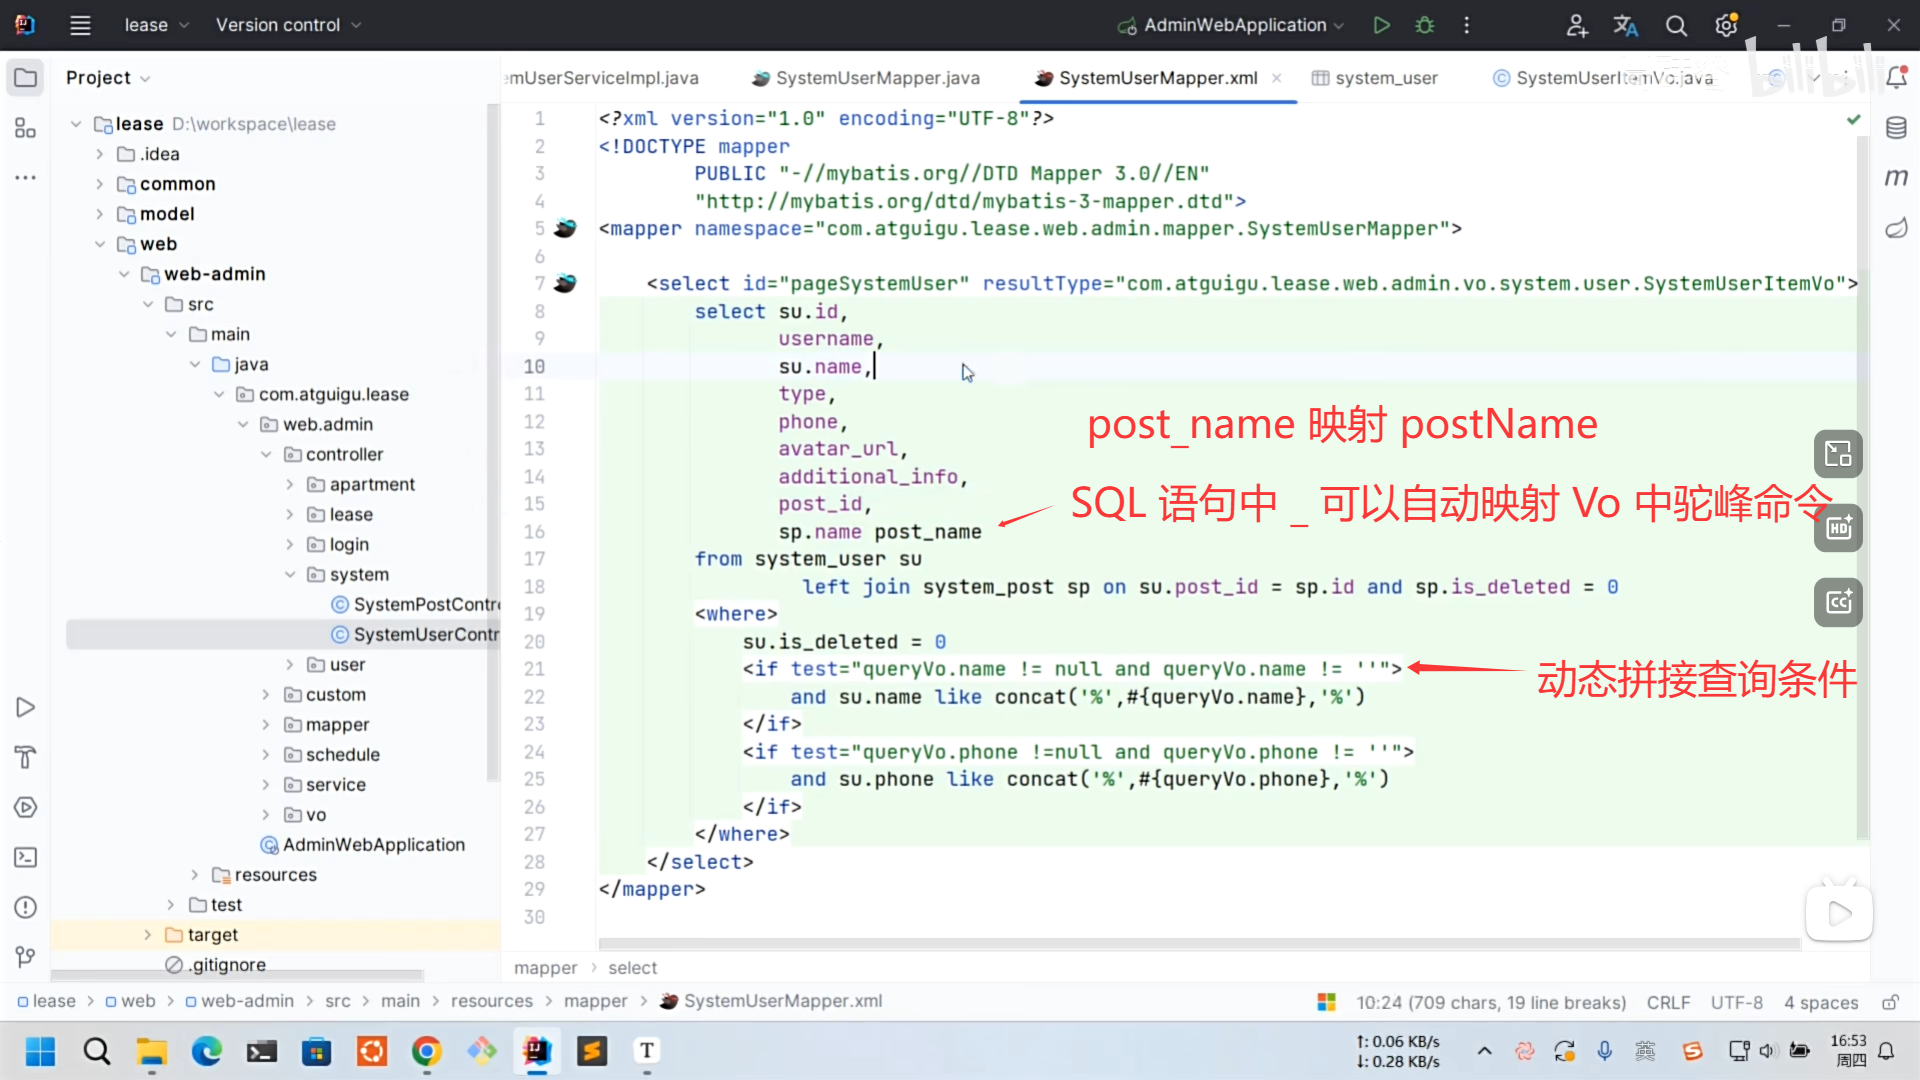This screenshot has width=1920, height=1080.
Task: Open the Terminal tool window
Action: [26, 857]
